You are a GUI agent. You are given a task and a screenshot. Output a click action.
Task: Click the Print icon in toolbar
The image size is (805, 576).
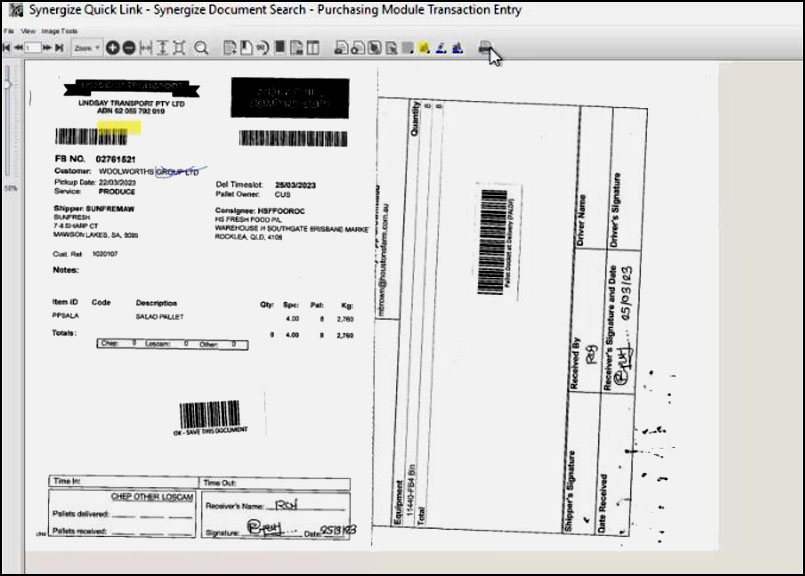click(x=485, y=47)
